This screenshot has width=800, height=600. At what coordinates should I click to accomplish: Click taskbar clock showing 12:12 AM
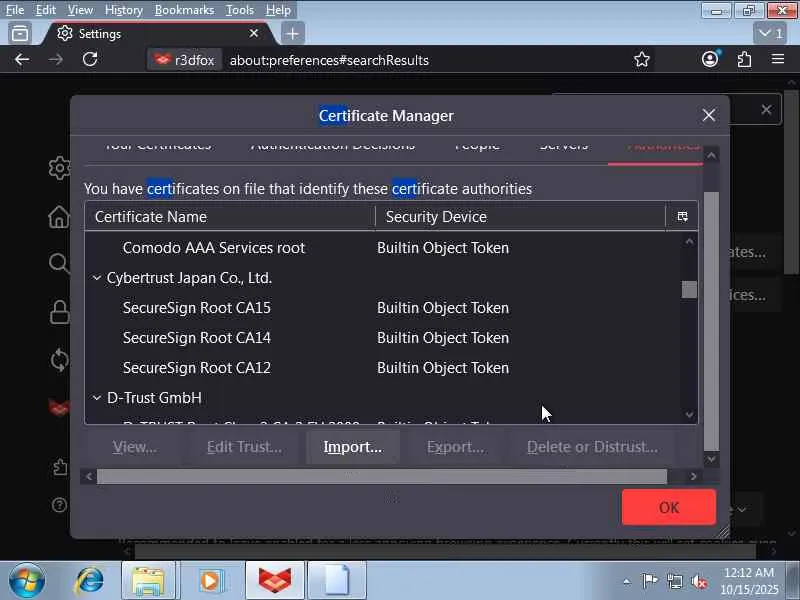[749, 581]
